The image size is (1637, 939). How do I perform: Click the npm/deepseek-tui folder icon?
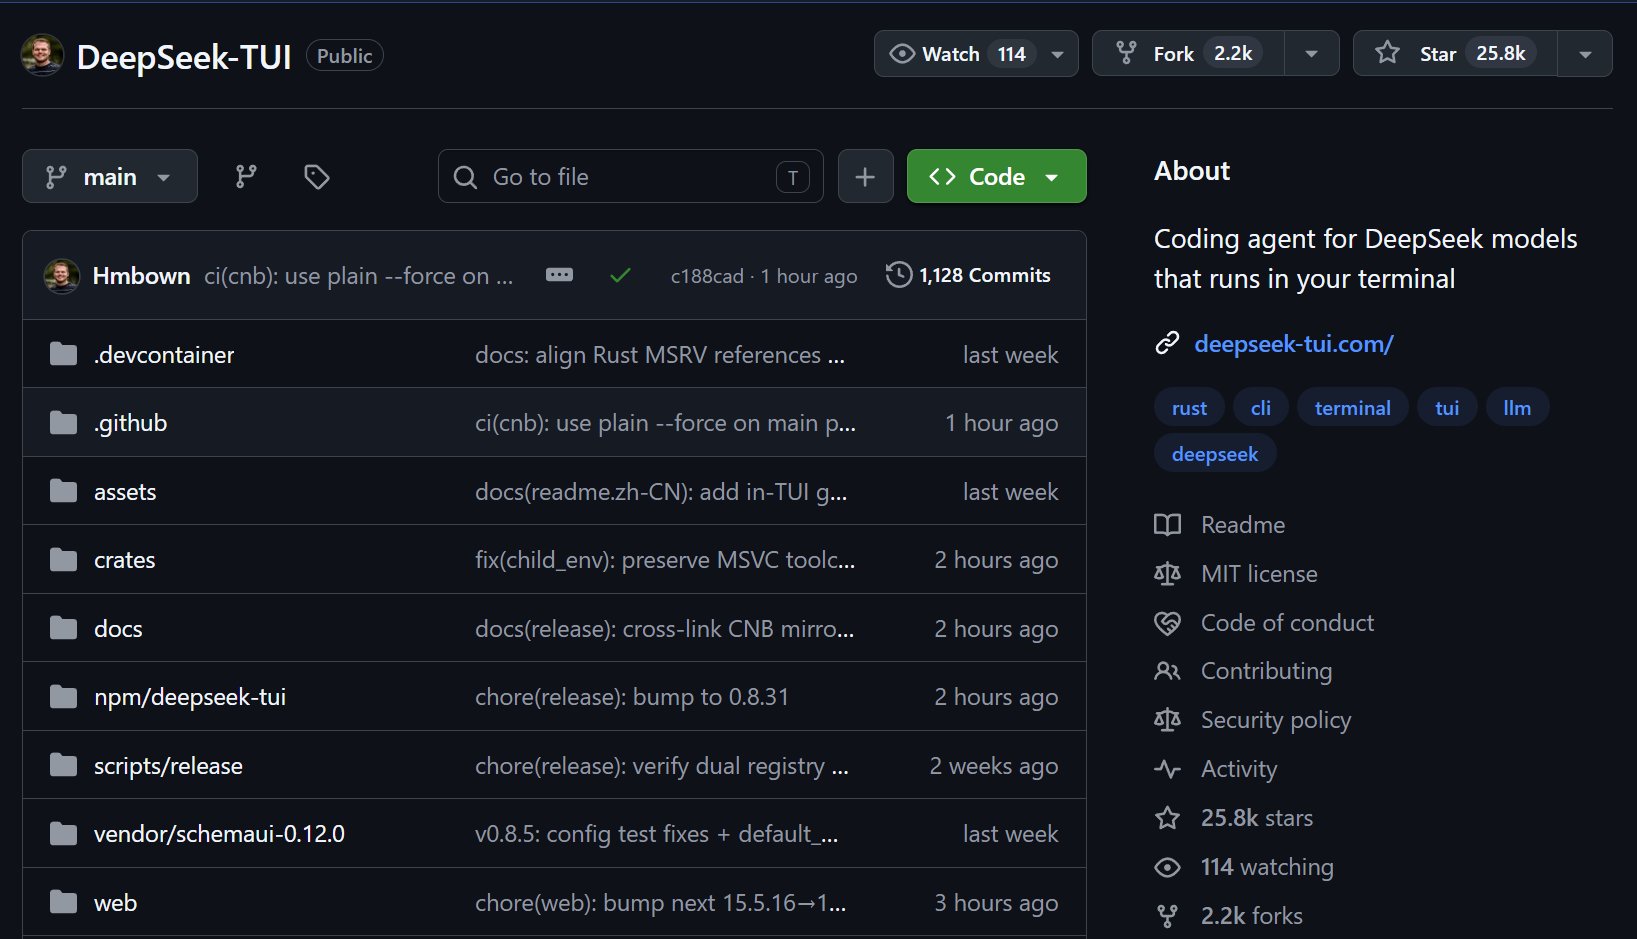coord(63,697)
